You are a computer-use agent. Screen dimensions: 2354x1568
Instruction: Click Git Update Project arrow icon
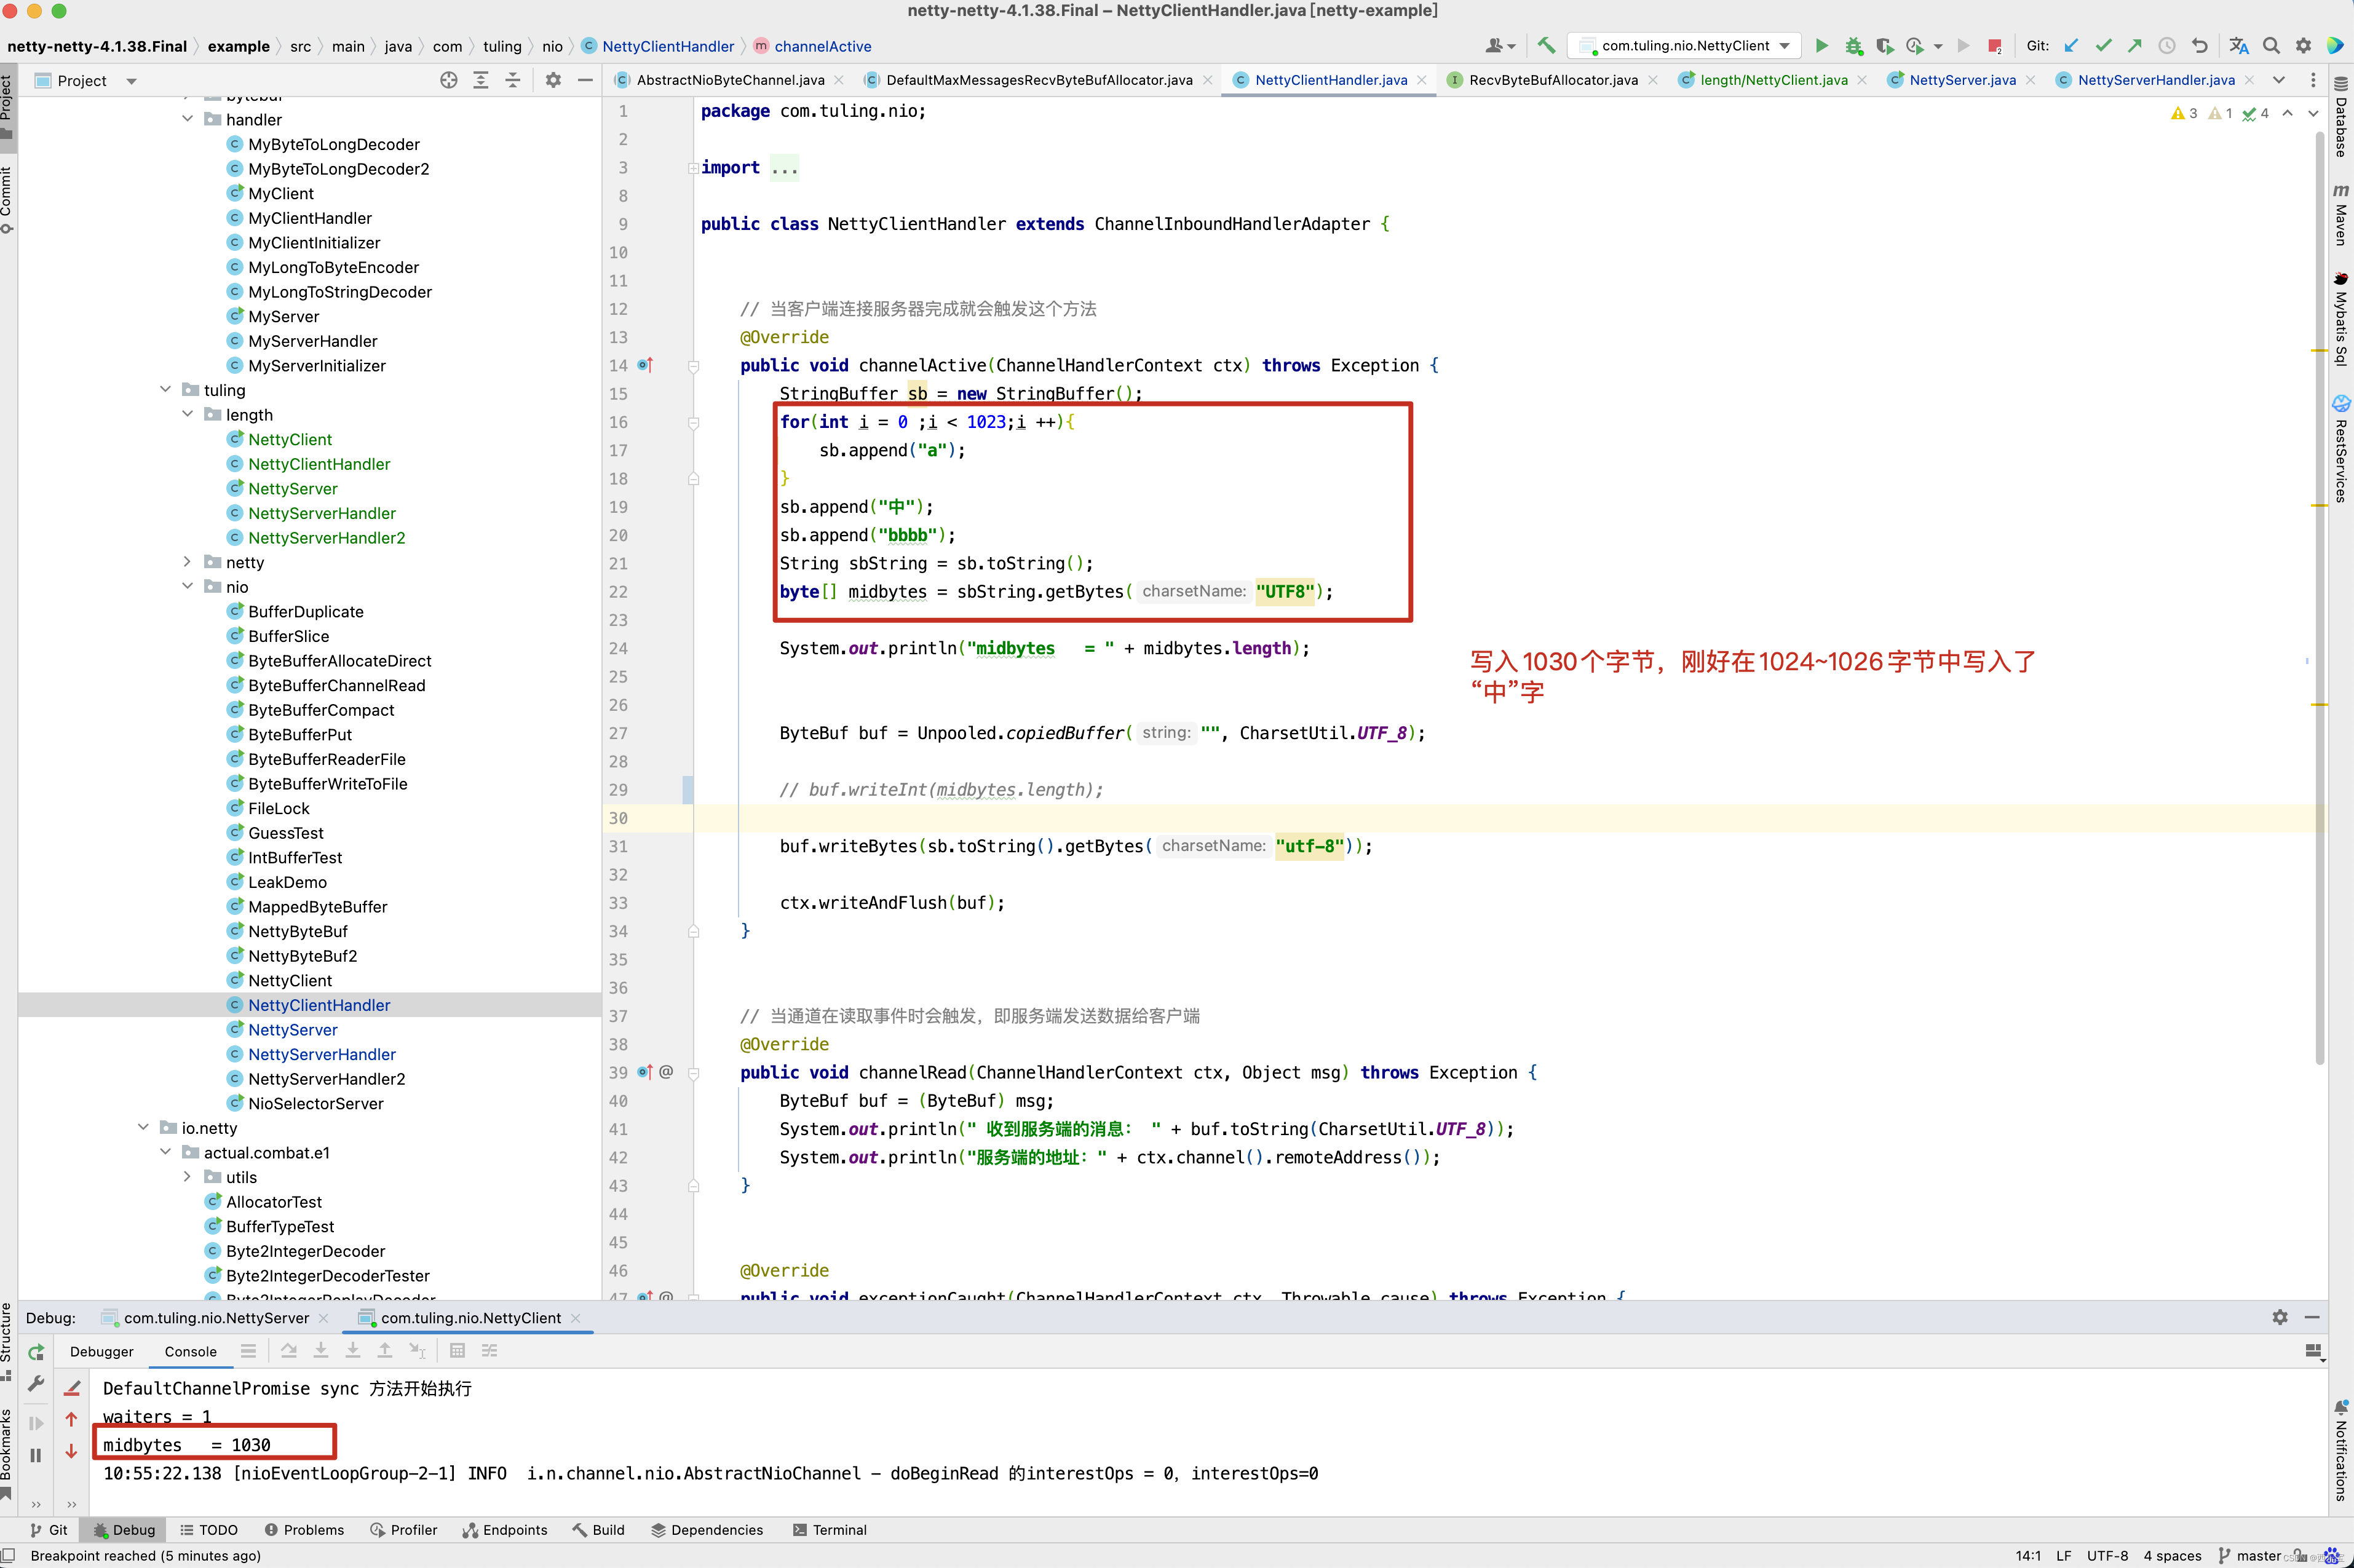pyautogui.click(x=2071, y=46)
